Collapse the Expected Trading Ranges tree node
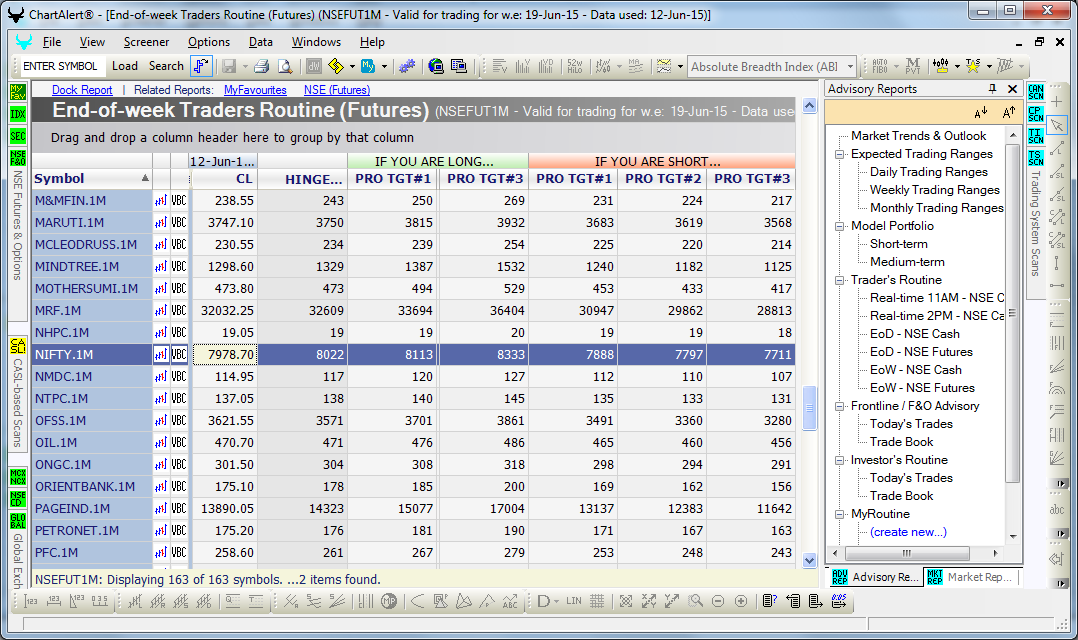1078x640 pixels. [x=839, y=155]
